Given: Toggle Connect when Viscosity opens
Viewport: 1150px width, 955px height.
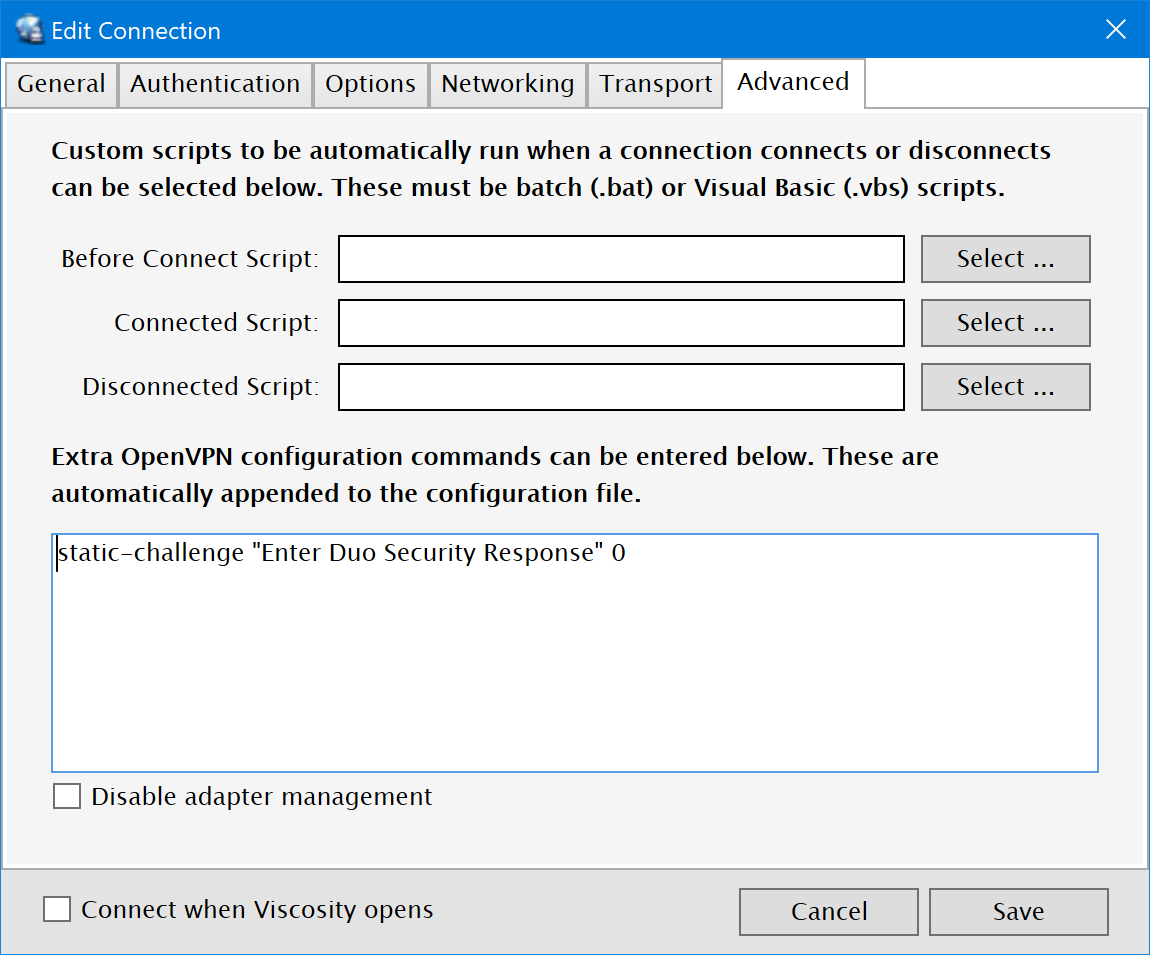Looking at the screenshot, I should point(58,910).
